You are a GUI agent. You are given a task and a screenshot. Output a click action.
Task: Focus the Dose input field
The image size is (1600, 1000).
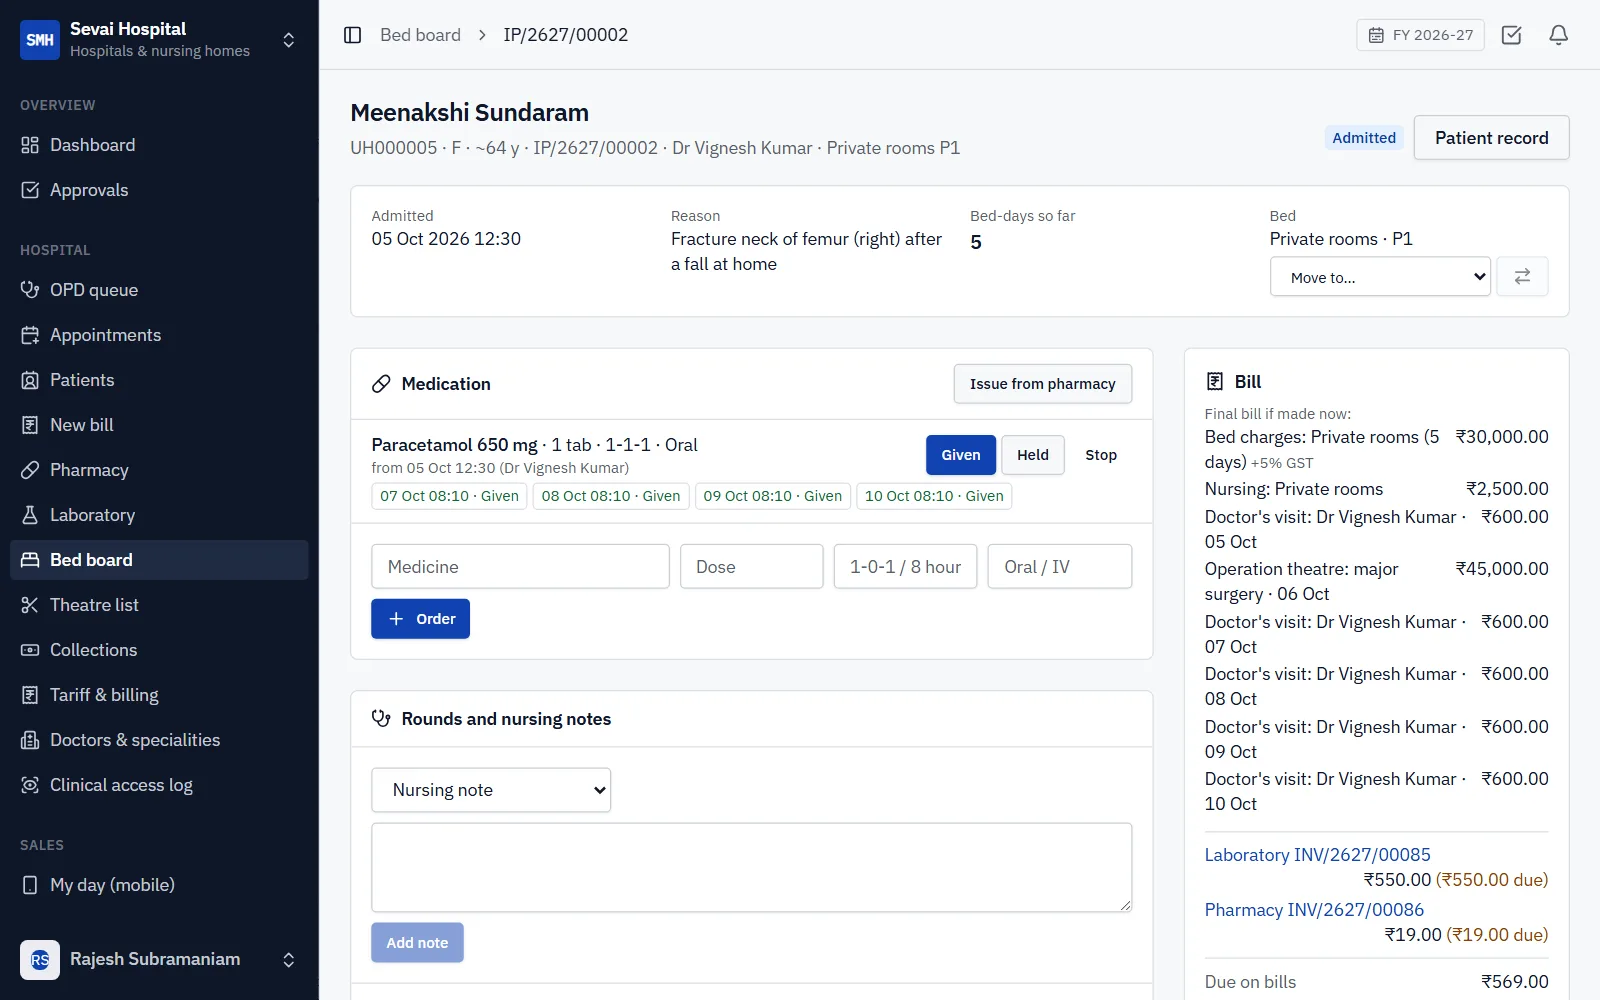coord(752,567)
